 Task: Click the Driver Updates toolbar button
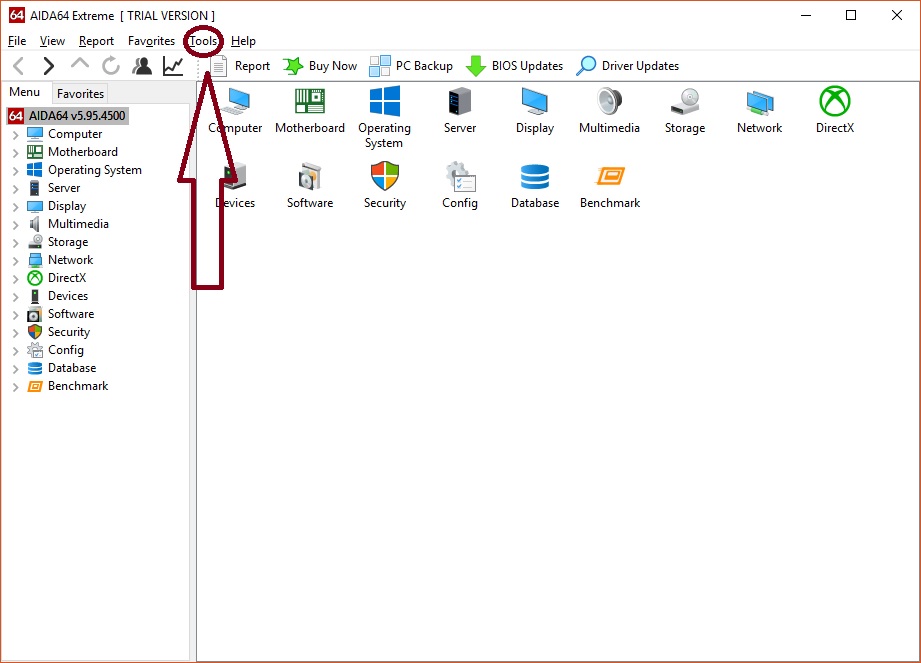coord(627,66)
